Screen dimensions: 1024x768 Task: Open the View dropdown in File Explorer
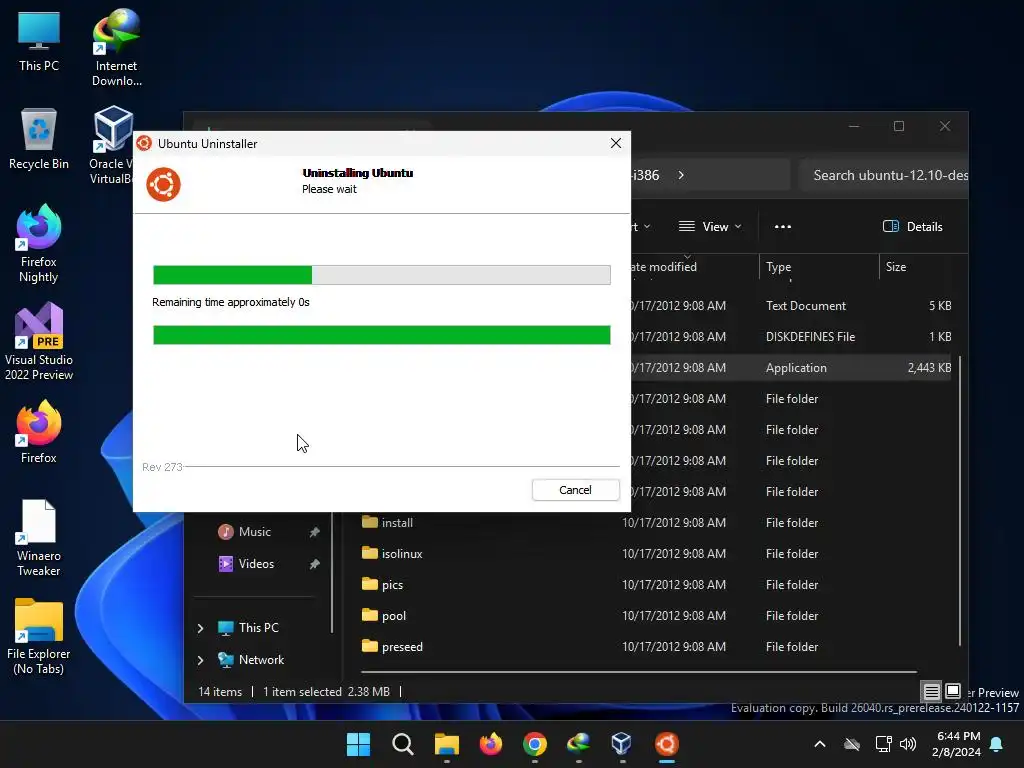point(710,227)
